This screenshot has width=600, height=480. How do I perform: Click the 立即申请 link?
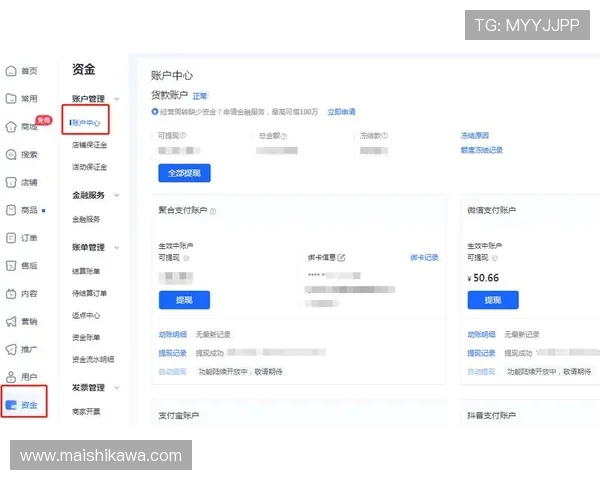coord(341,112)
